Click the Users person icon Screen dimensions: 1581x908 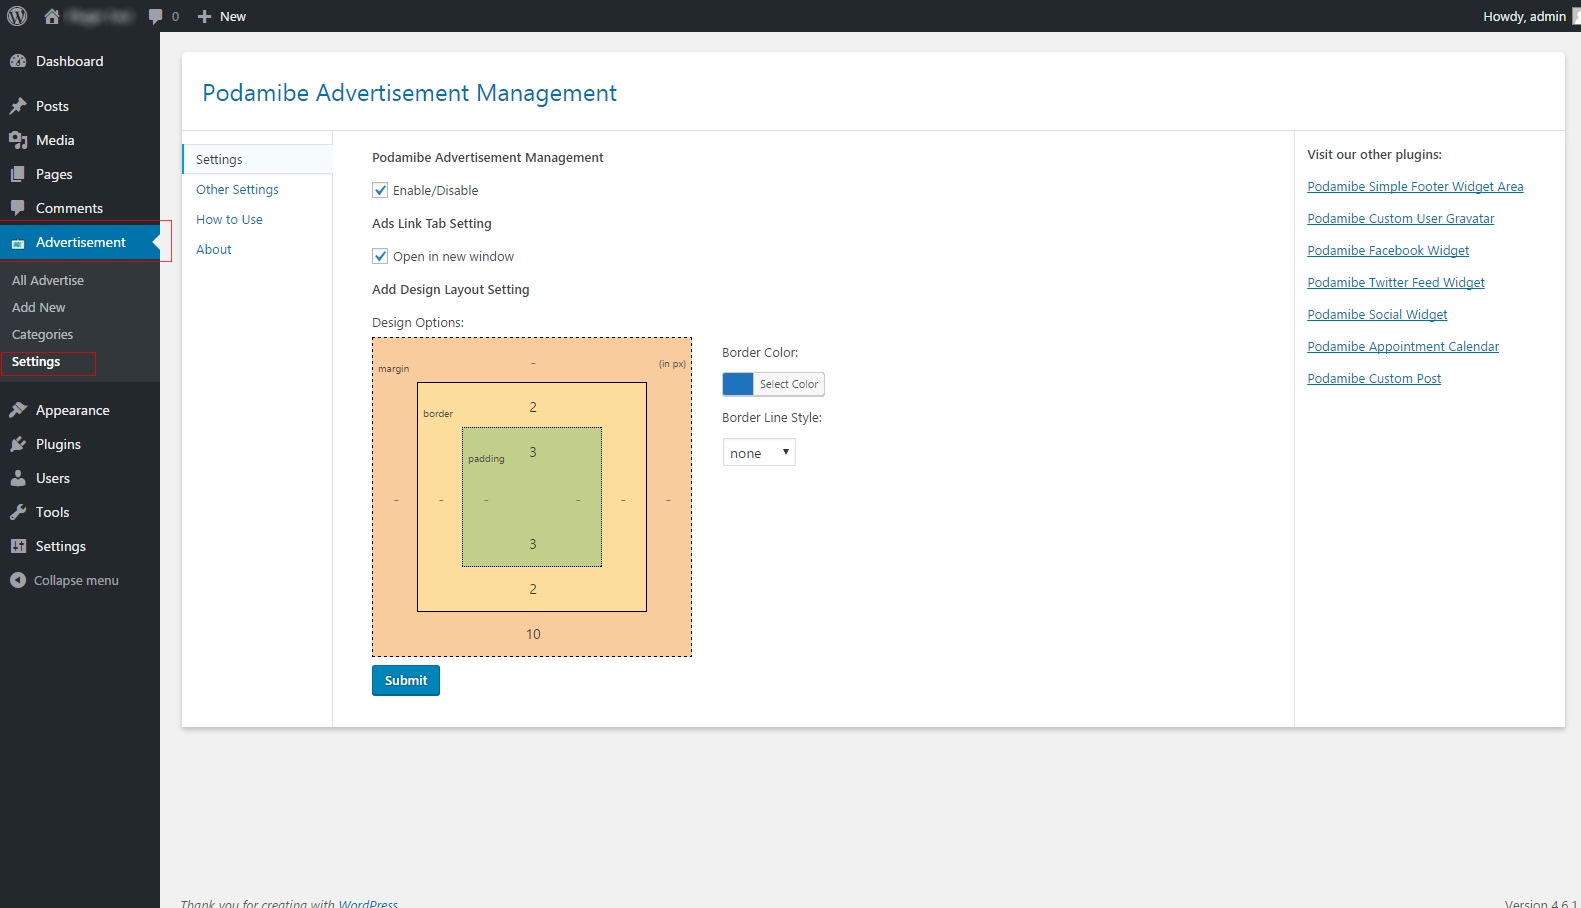(18, 478)
